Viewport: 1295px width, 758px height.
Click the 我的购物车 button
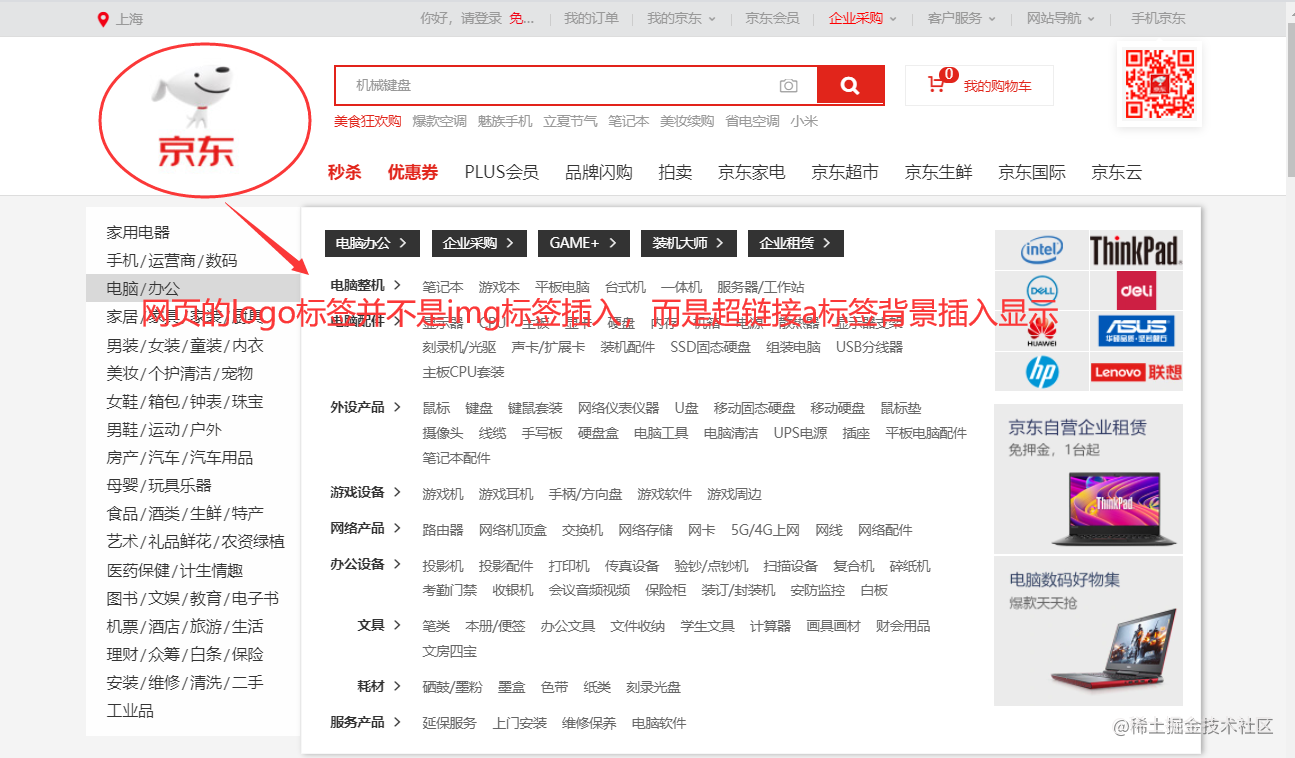click(x=979, y=86)
